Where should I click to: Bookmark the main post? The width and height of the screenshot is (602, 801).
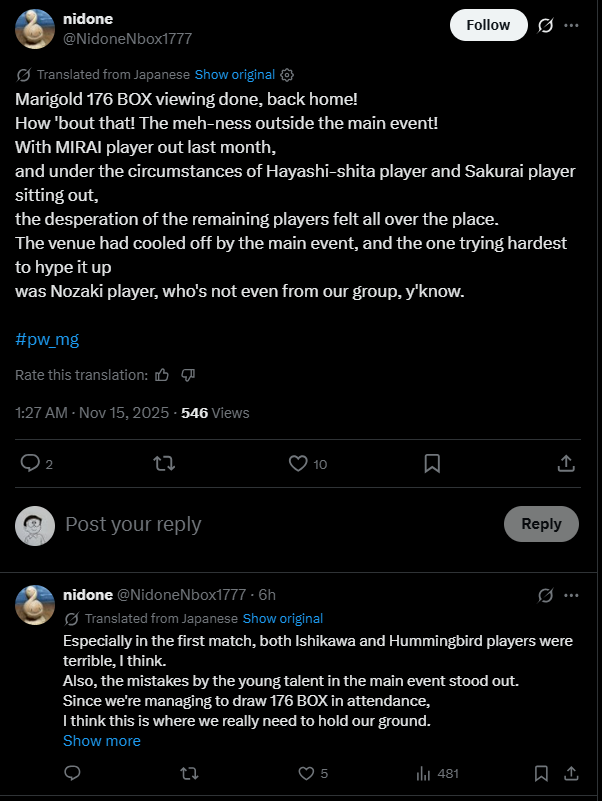coord(432,463)
